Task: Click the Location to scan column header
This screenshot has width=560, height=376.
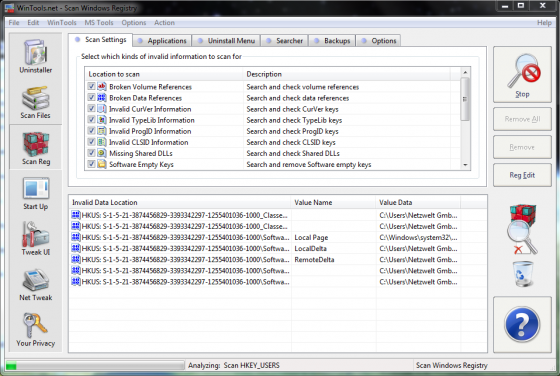Action: pyautogui.click(x=164, y=74)
